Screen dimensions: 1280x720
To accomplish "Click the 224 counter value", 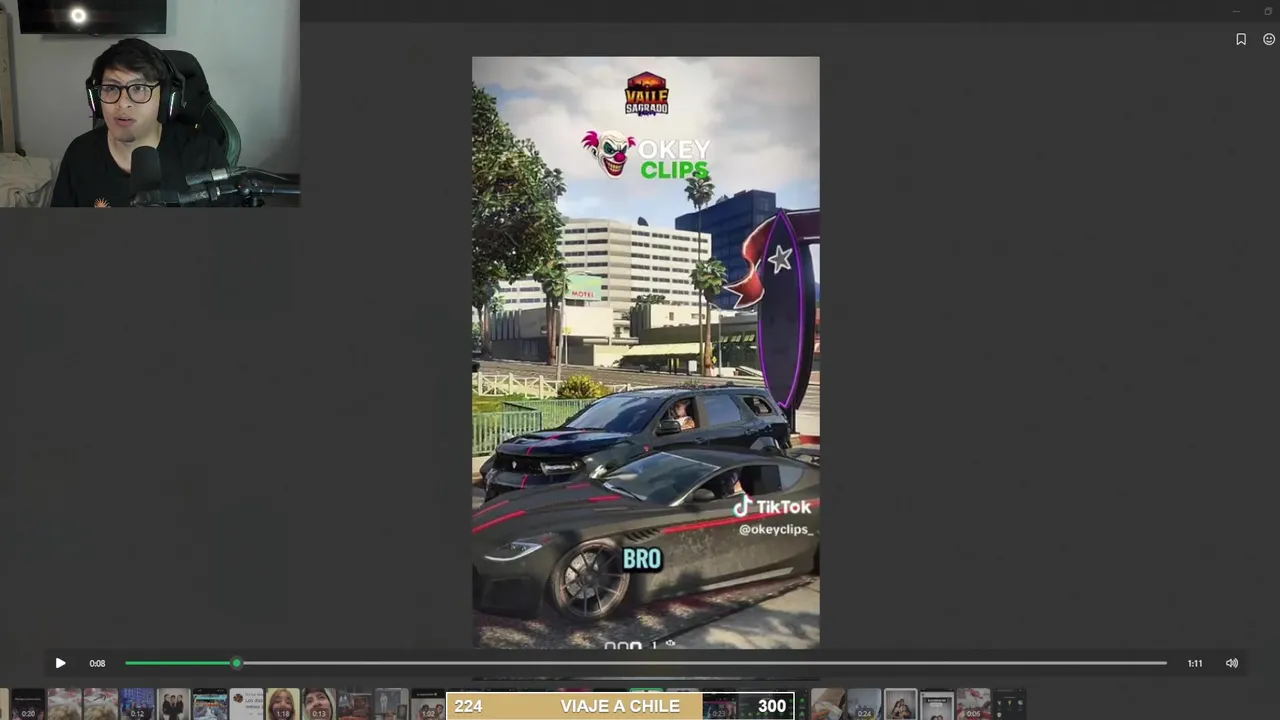I will click(468, 706).
